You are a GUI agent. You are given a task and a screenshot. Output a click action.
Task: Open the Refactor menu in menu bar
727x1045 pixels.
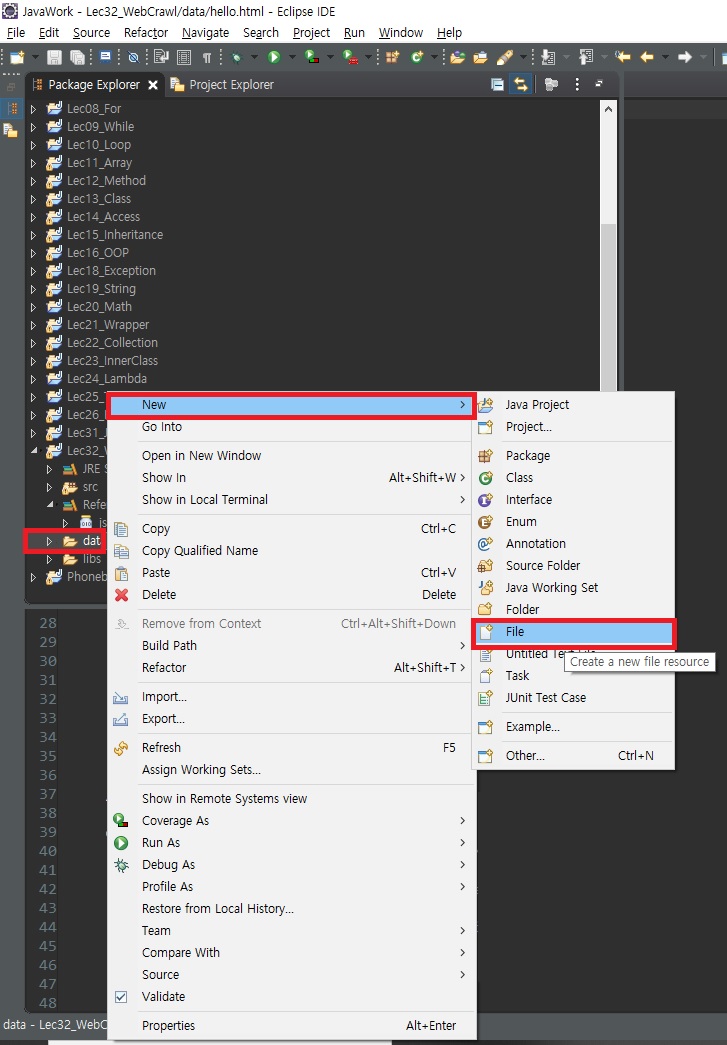click(x=146, y=33)
